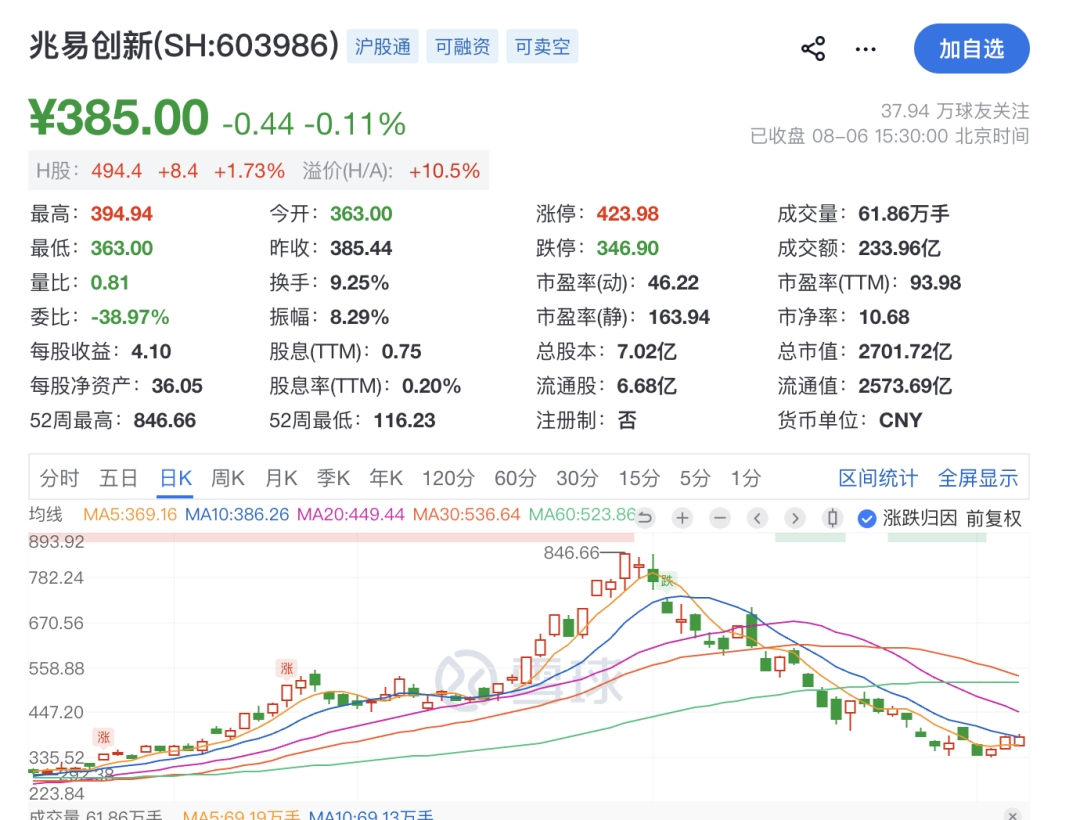Open the three-dots more menu
This screenshot has width=1080, height=820.
point(865,49)
